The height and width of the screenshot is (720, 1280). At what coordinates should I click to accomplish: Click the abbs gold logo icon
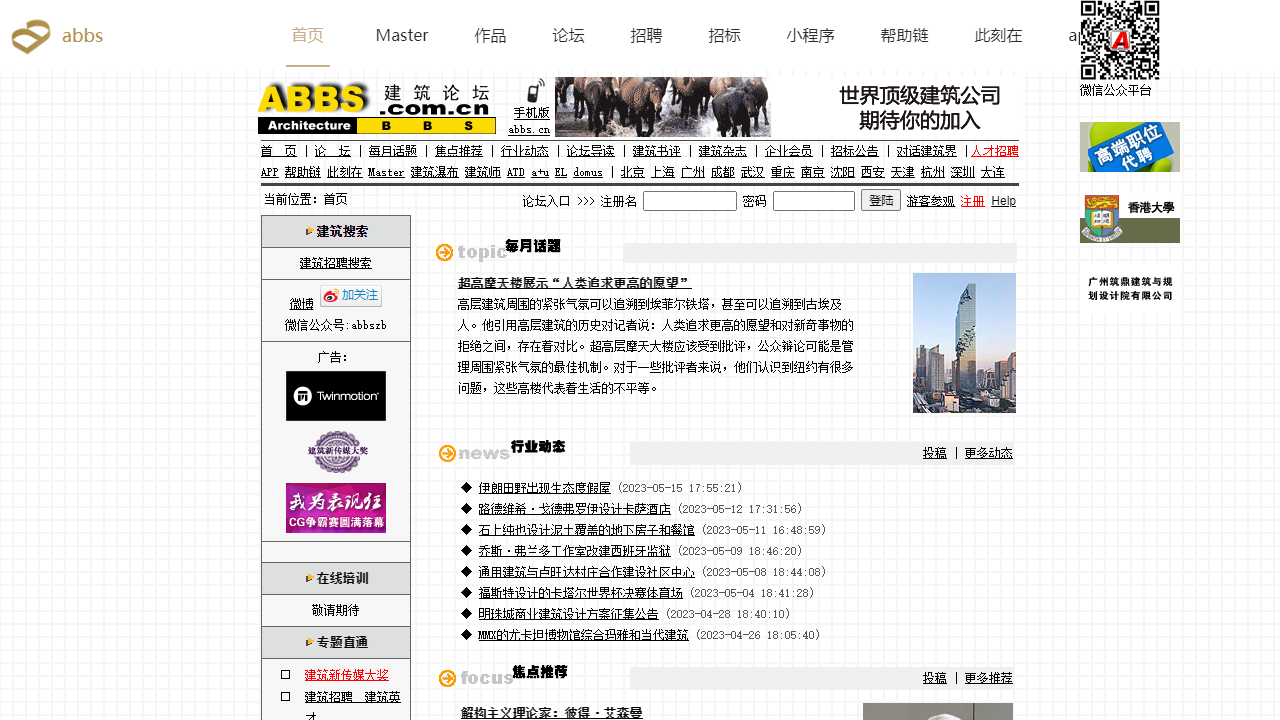(x=31, y=37)
